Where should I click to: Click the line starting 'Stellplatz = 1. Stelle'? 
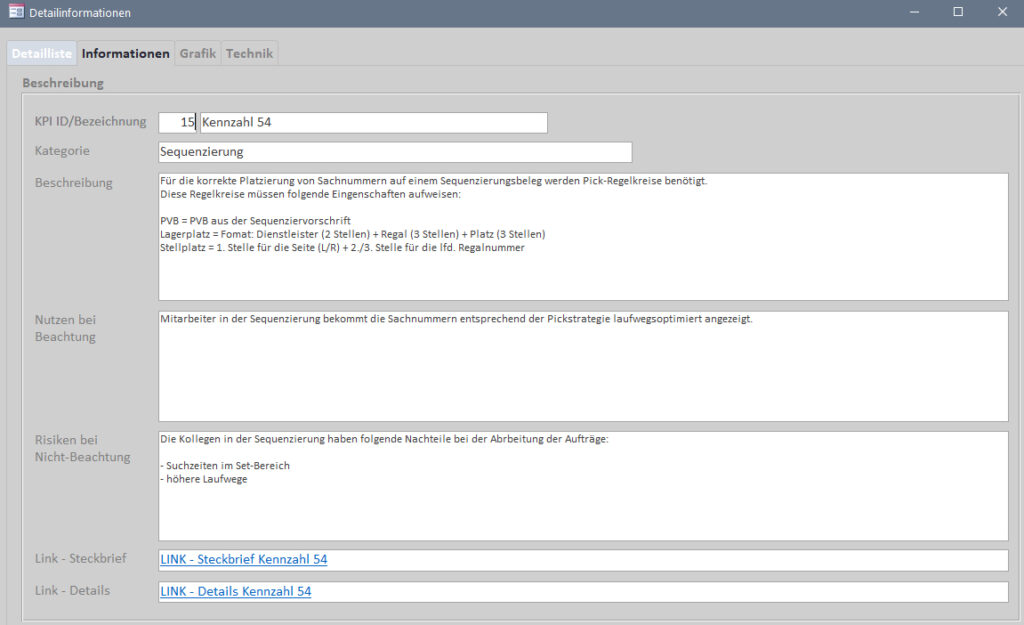342,248
